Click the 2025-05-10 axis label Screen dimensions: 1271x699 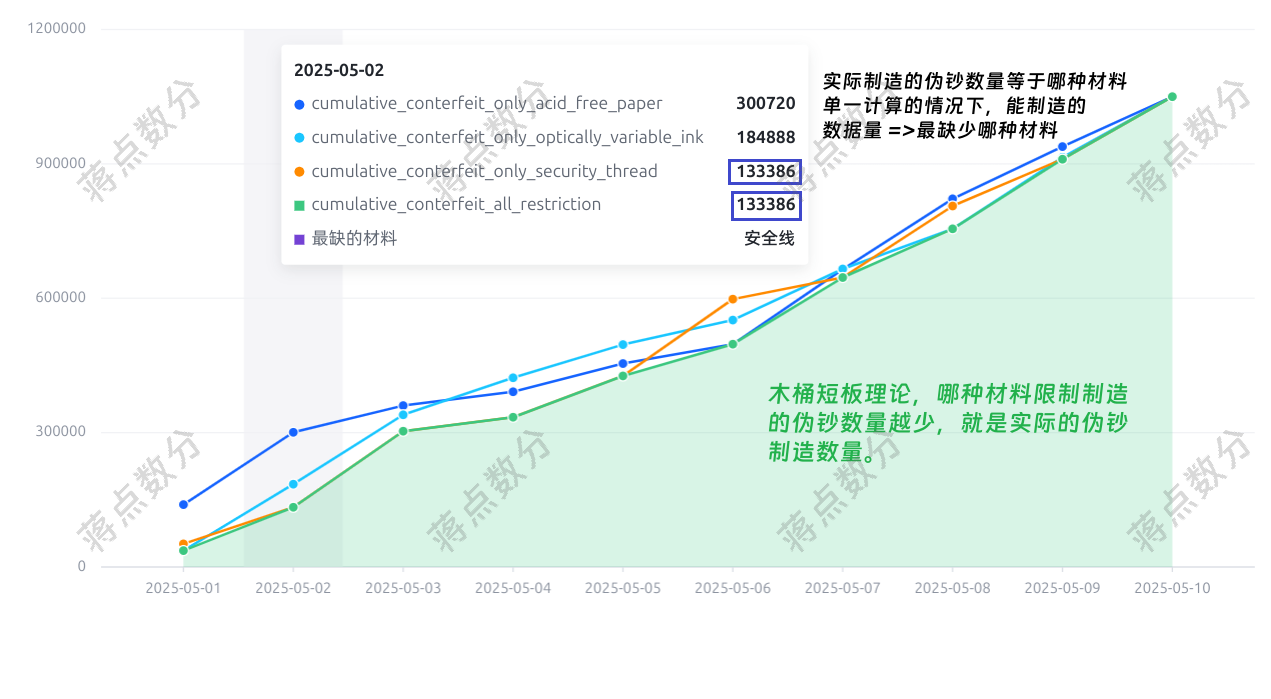1171,588
